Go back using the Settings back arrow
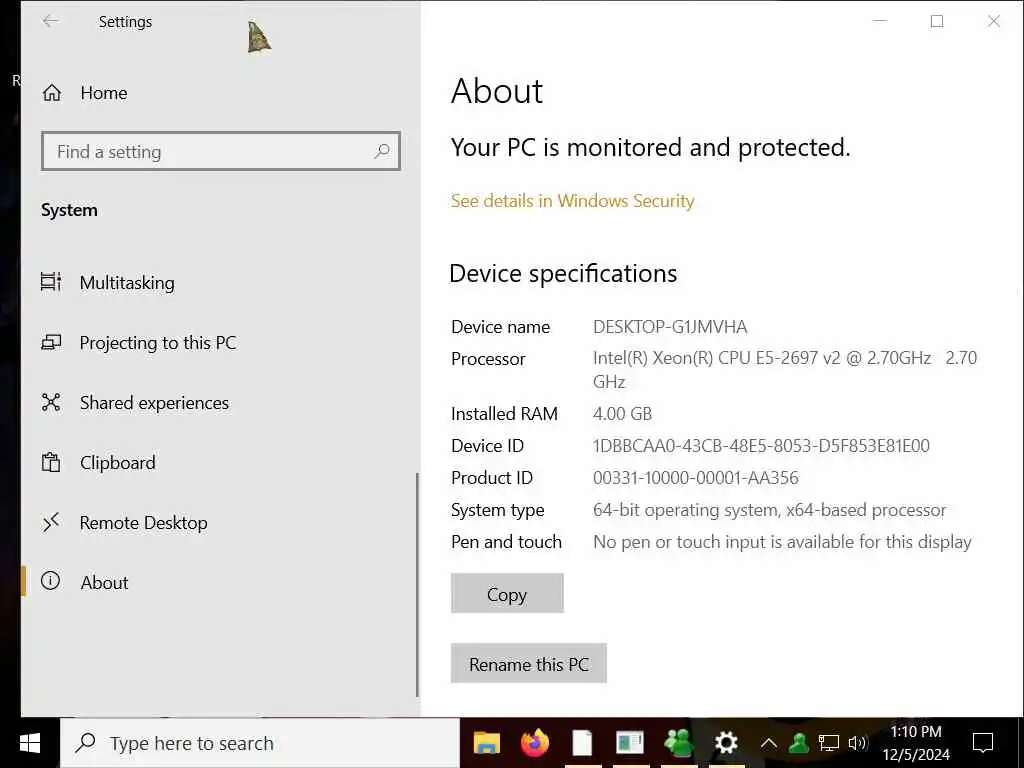 coord(50,22)
